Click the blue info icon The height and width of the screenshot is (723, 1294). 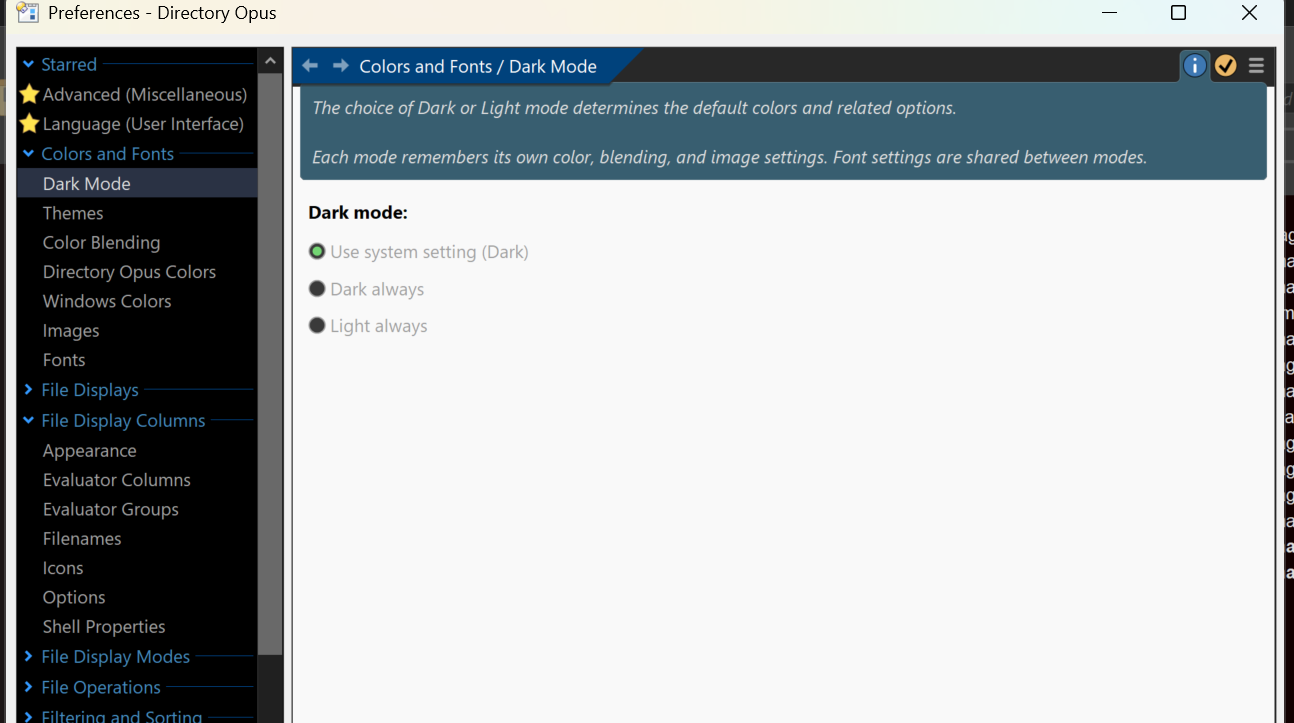pyautogui.click(x=1194, y=66)
